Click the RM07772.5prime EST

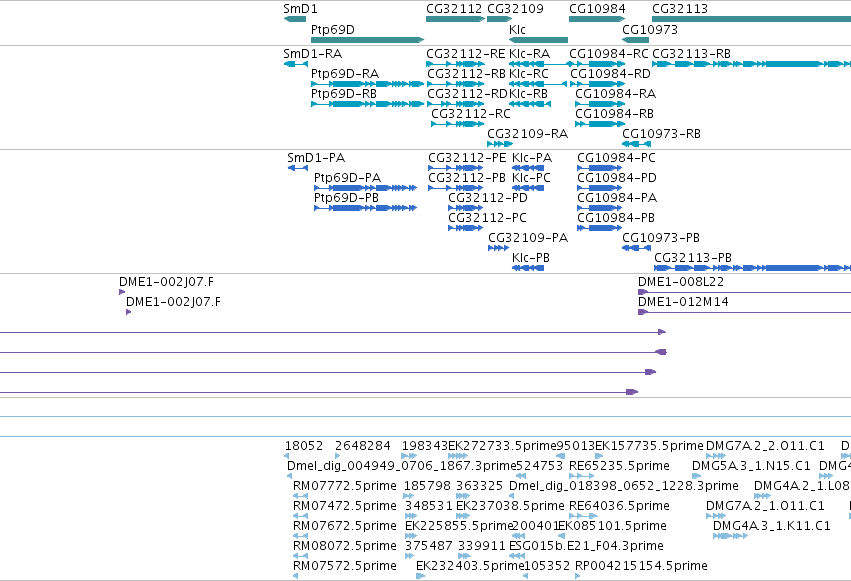[x=301, y=496]
